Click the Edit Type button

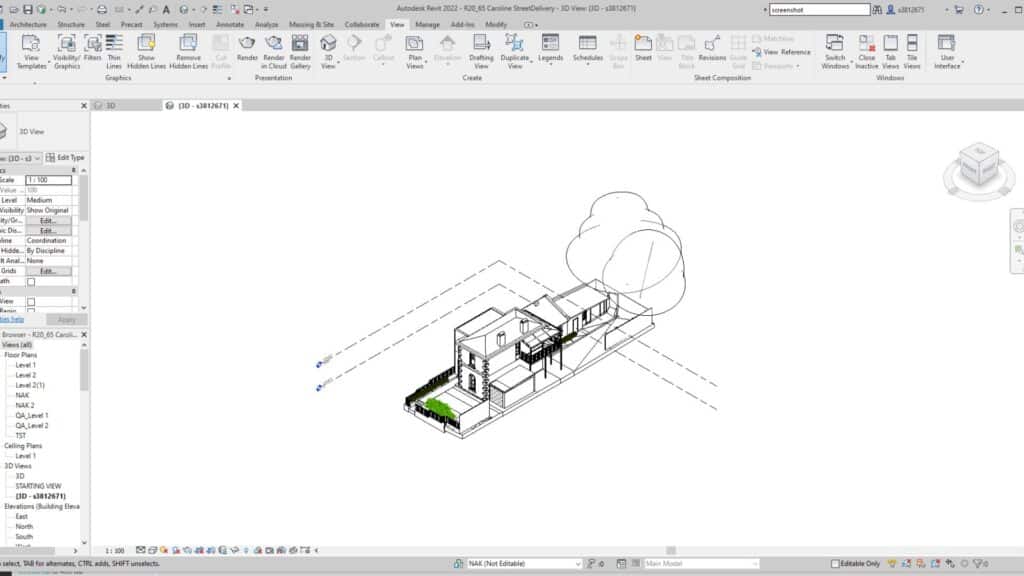pyautogui.click(x=65, y=158)
